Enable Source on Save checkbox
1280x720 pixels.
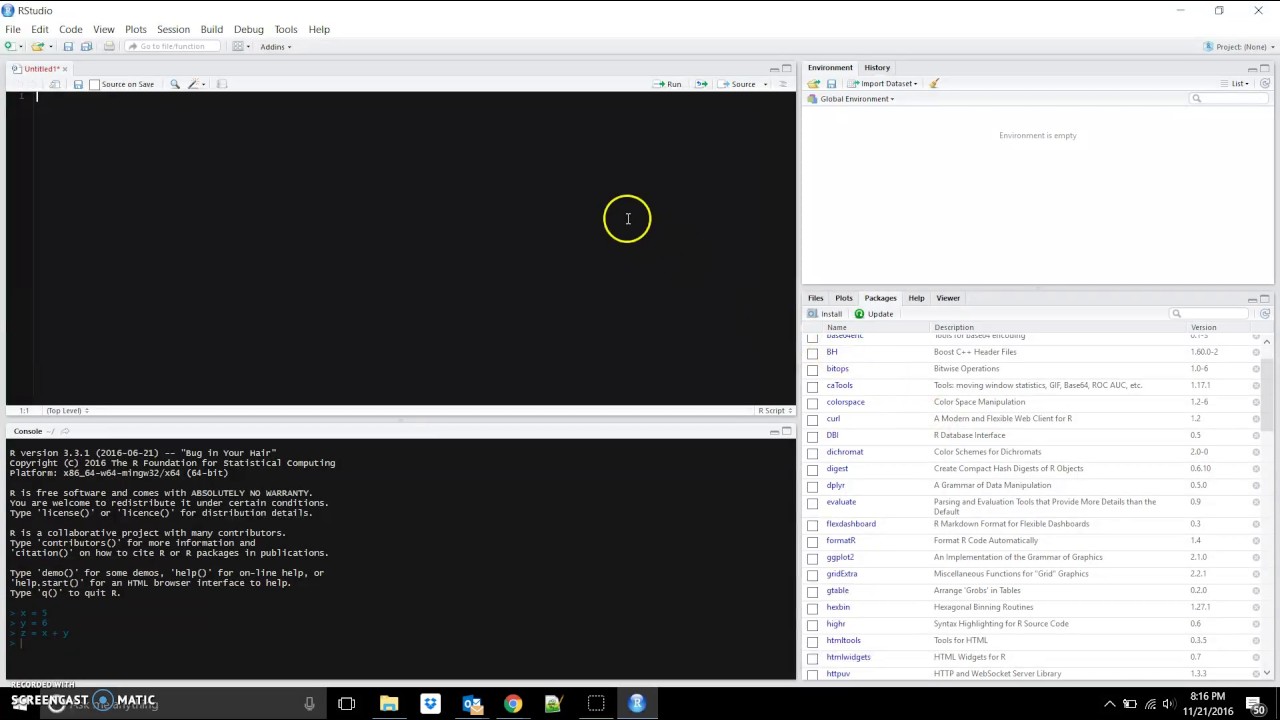tap(94, 84)
